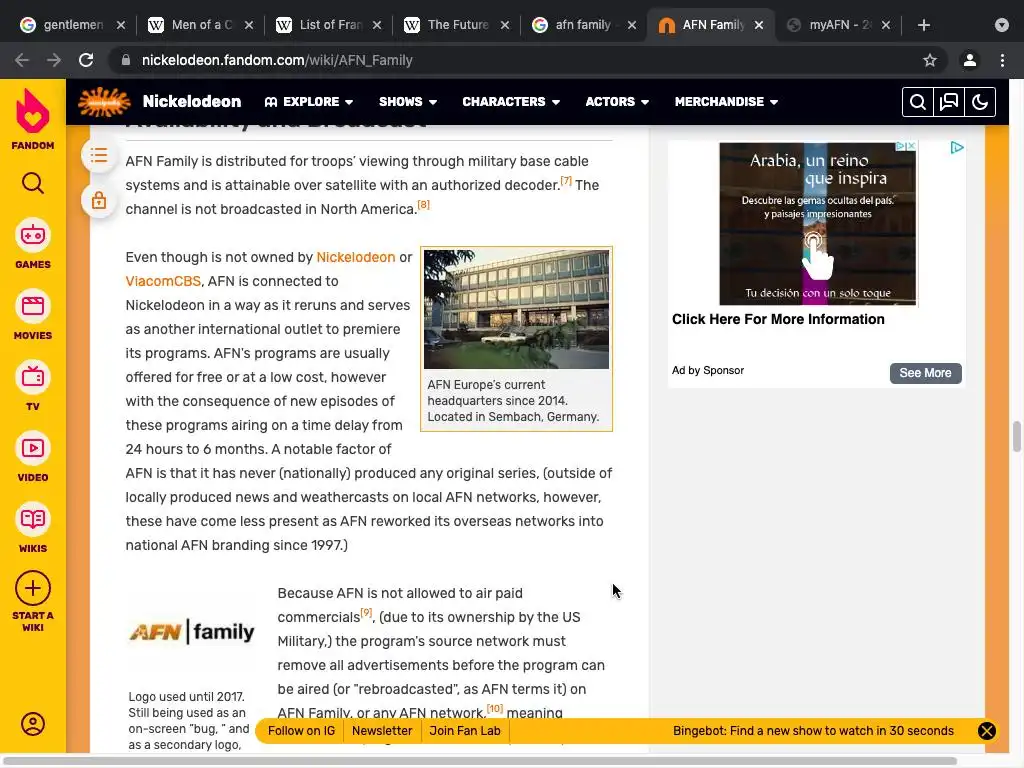Follow the Nickelodeon article link

pyautogui.click(x=355, y=257)
